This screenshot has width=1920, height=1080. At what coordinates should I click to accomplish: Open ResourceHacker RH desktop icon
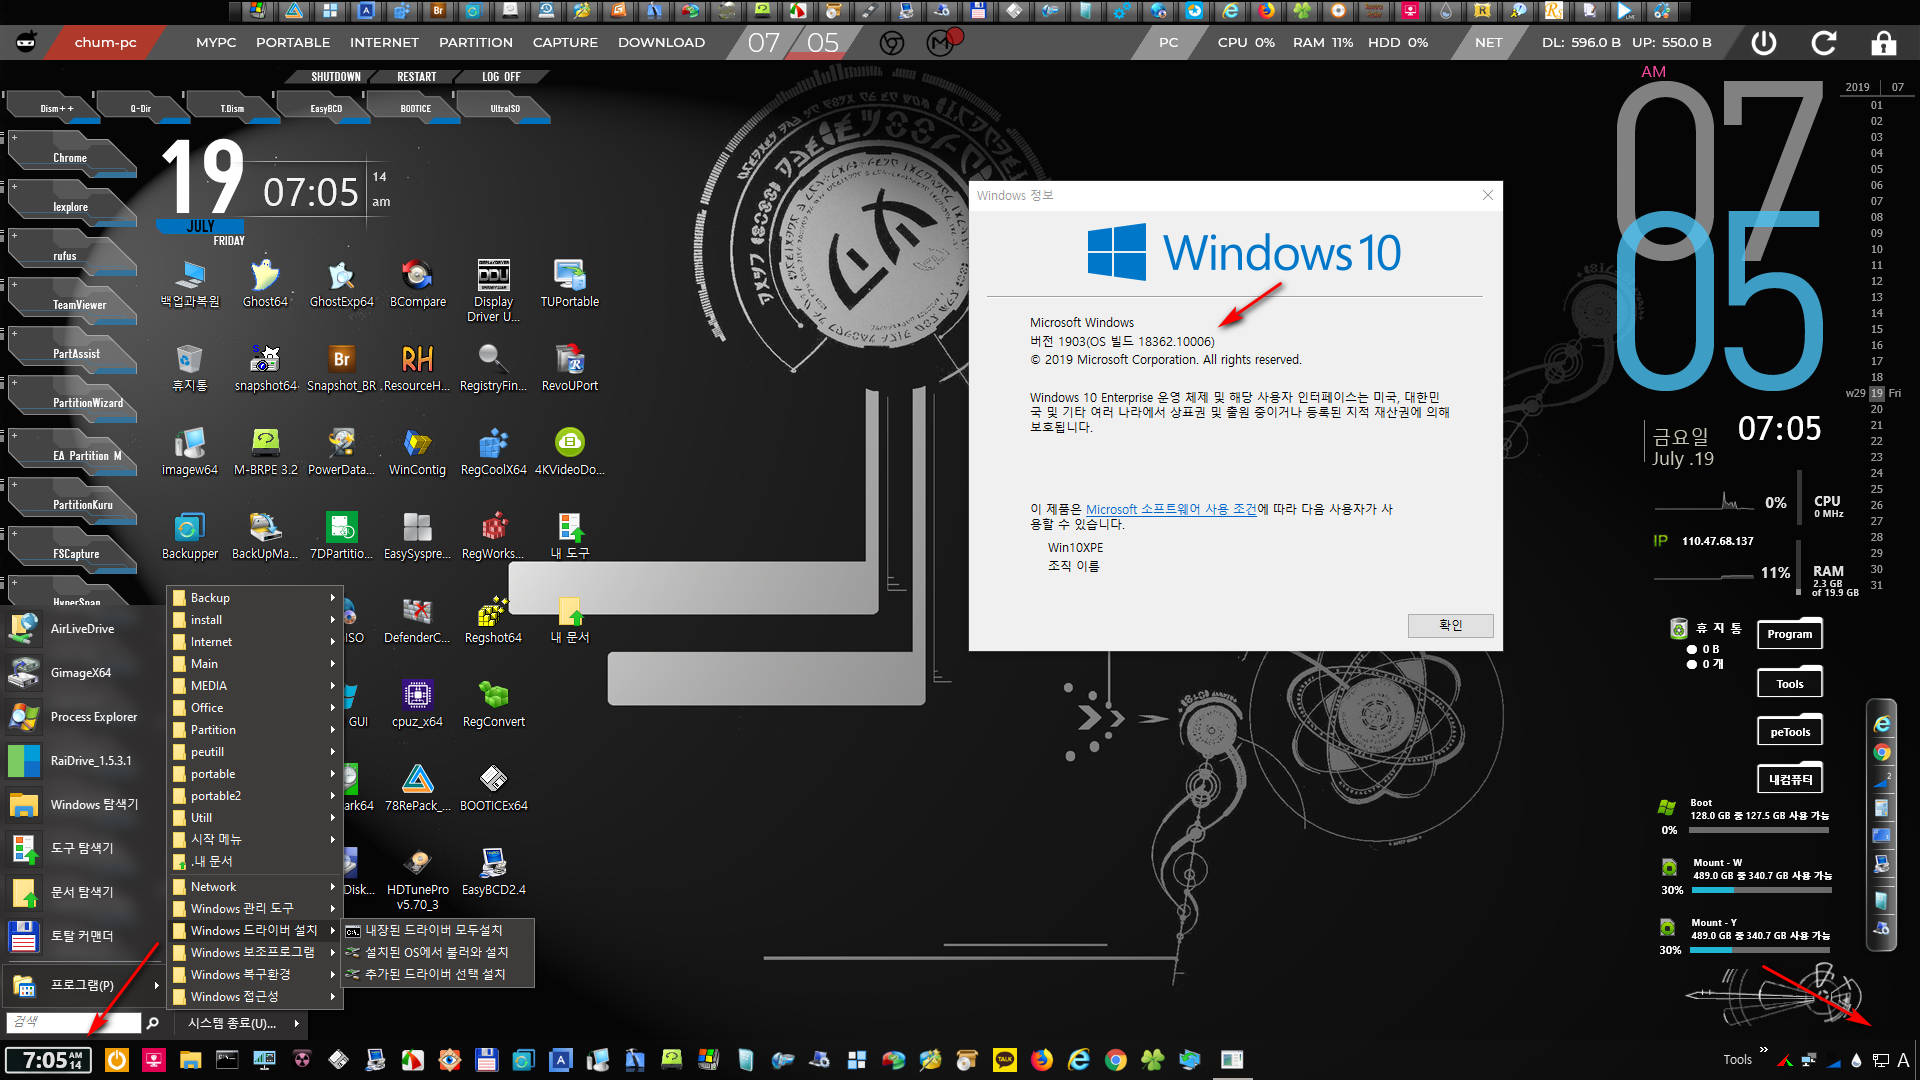tap(417, 368)
